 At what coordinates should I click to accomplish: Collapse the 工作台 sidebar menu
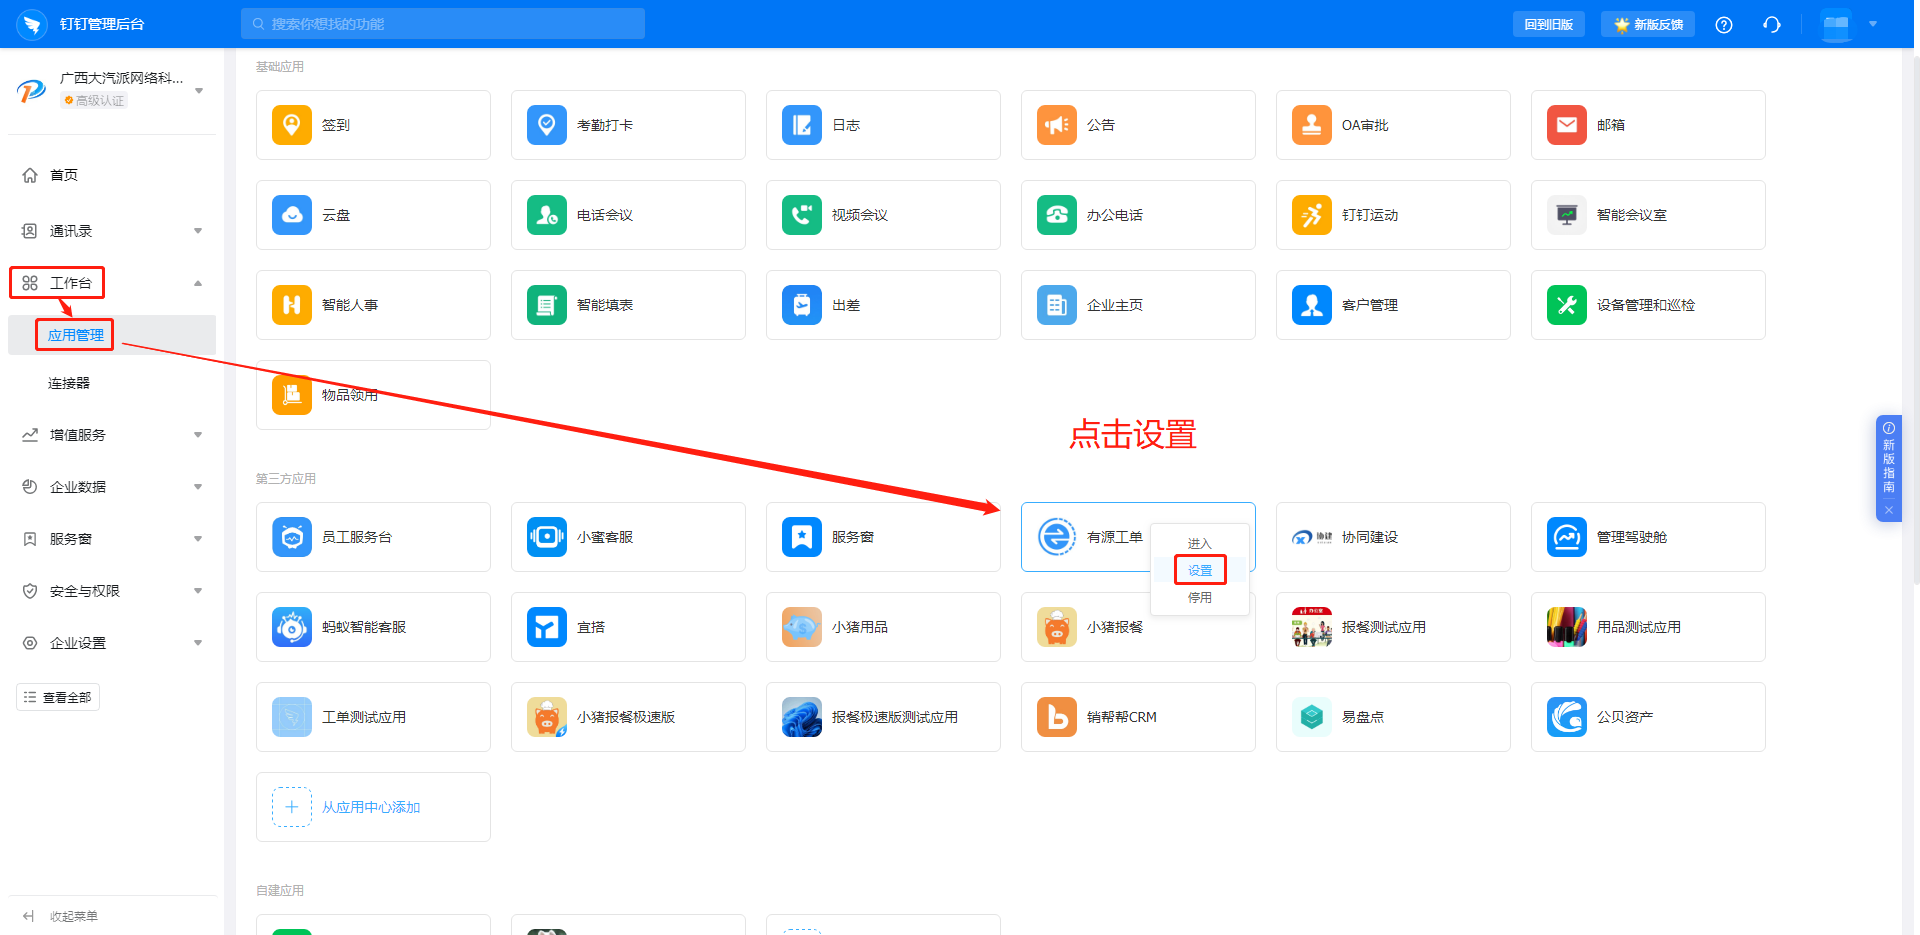tap(198, 283)
